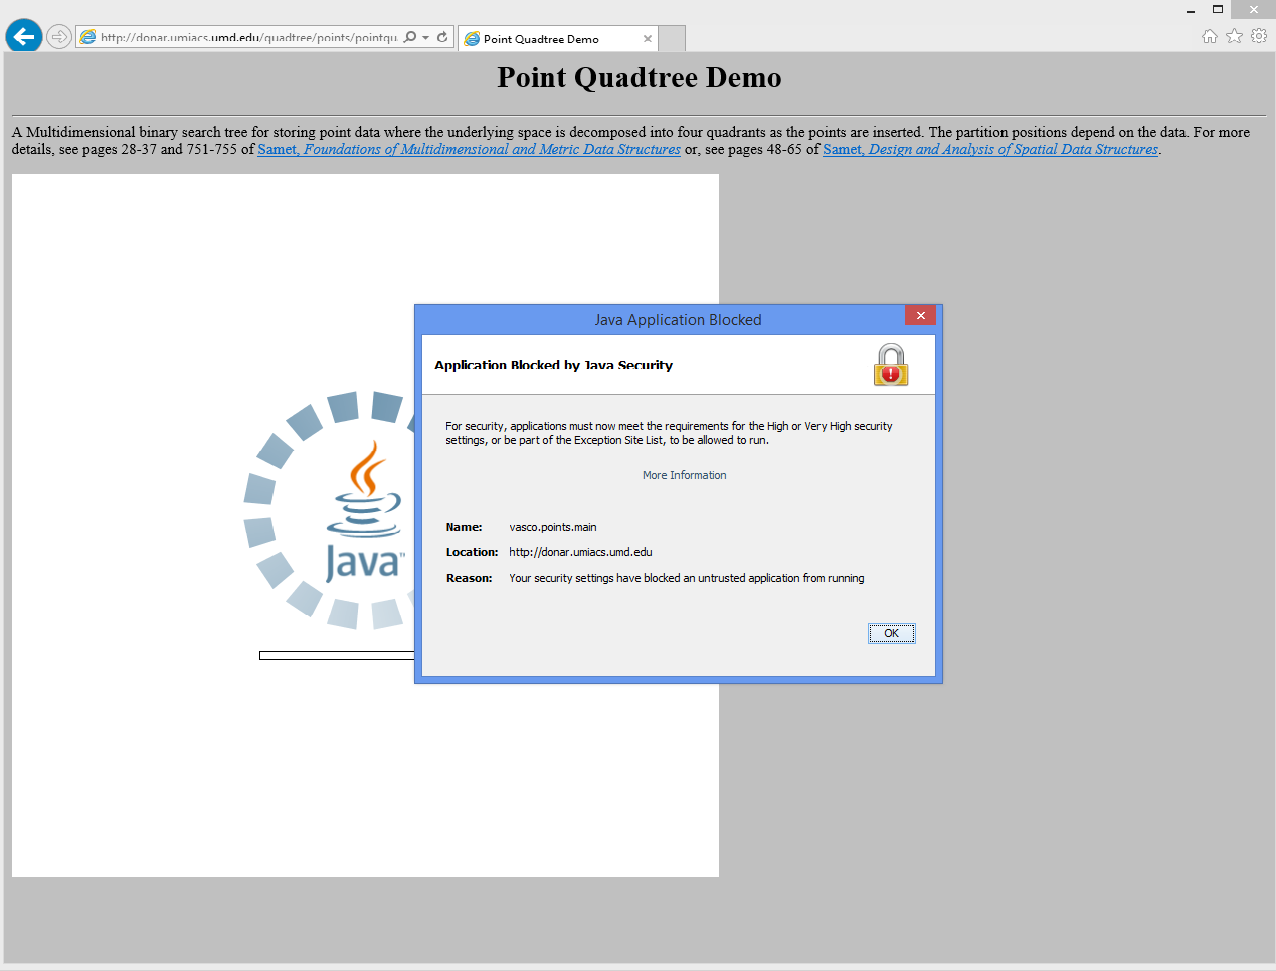Click the browser Forward arrow button
The width and height of the screenshot is (1276, 971).
[x=59, y=37]
